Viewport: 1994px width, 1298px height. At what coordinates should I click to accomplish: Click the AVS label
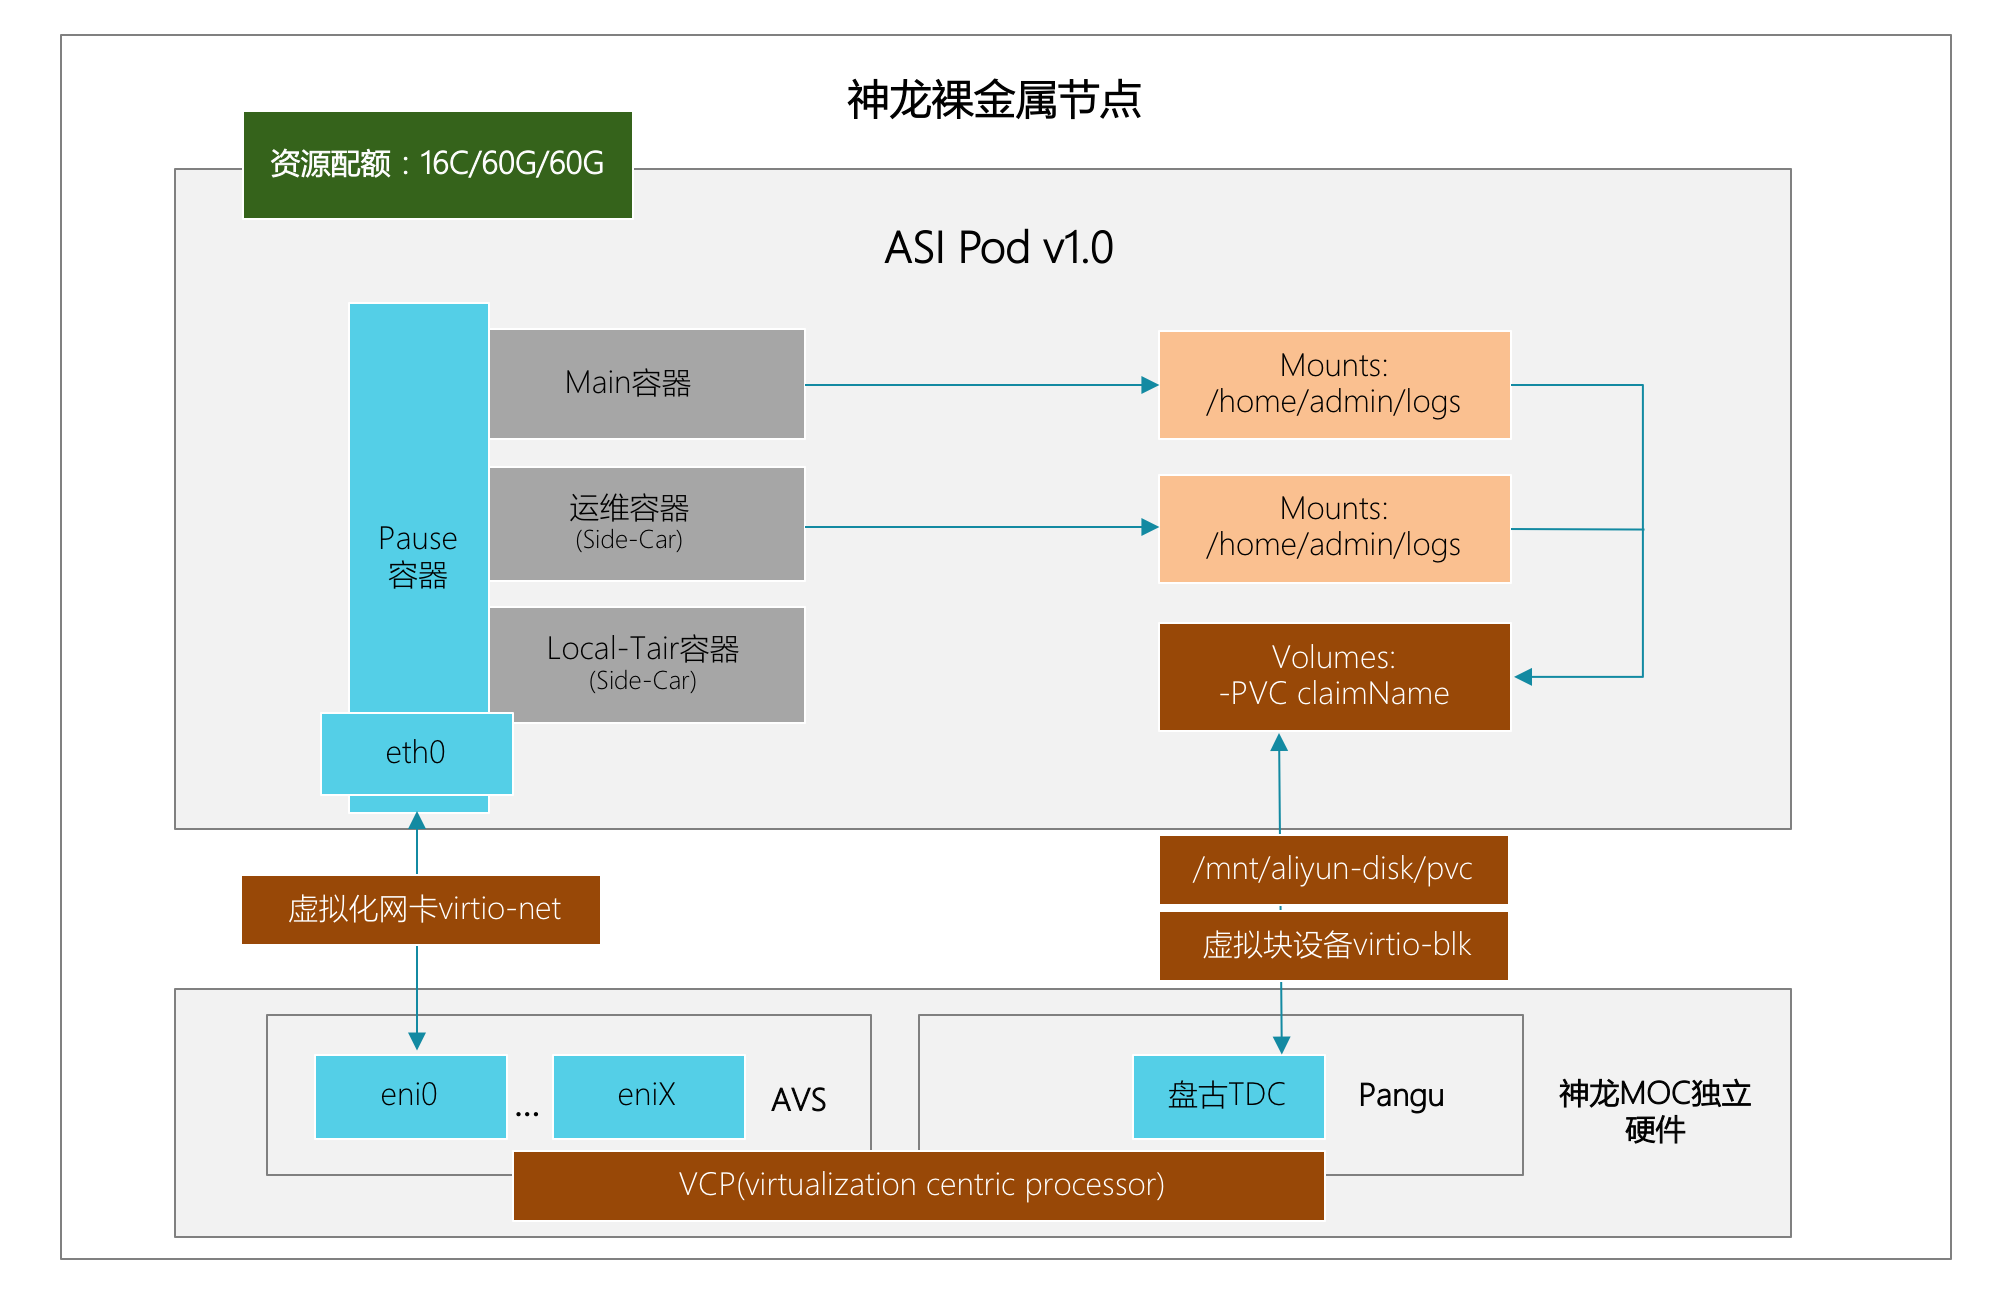(x=798, y=1100)
